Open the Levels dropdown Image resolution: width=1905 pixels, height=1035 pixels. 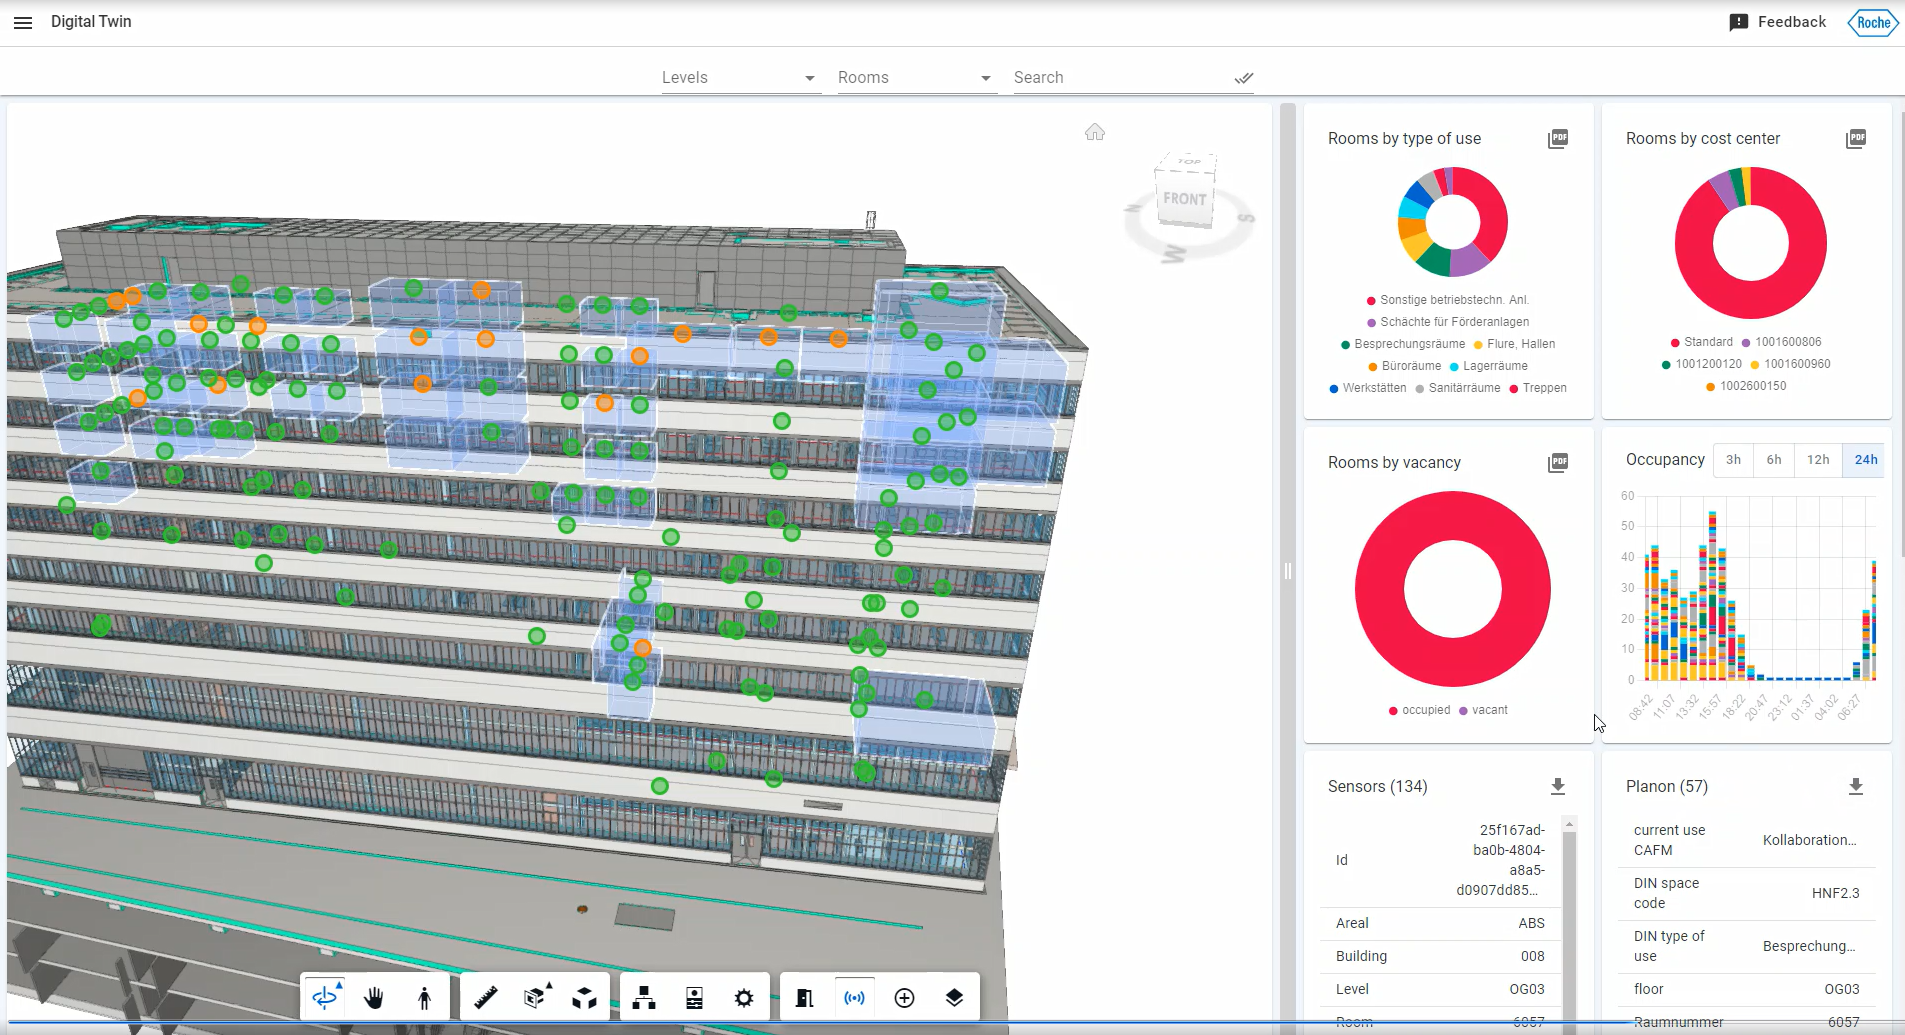click(740, 78)
